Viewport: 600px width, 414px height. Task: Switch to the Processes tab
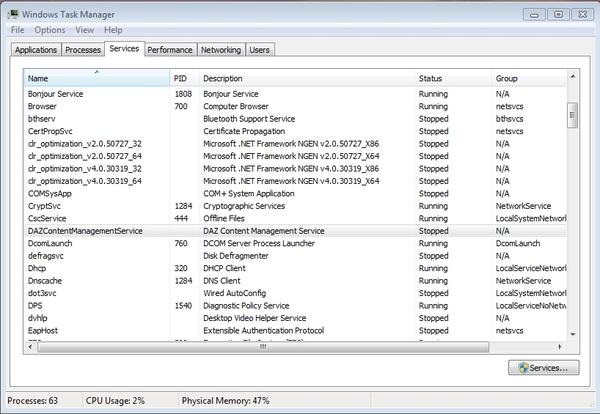[x=83, y=50]
